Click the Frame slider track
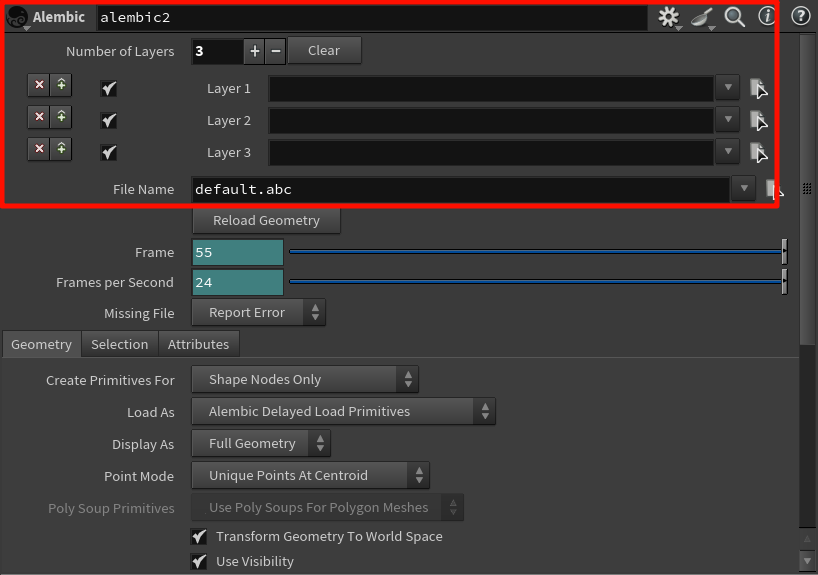Viewport: 818px width, 575px height. [x=537, y=252]
